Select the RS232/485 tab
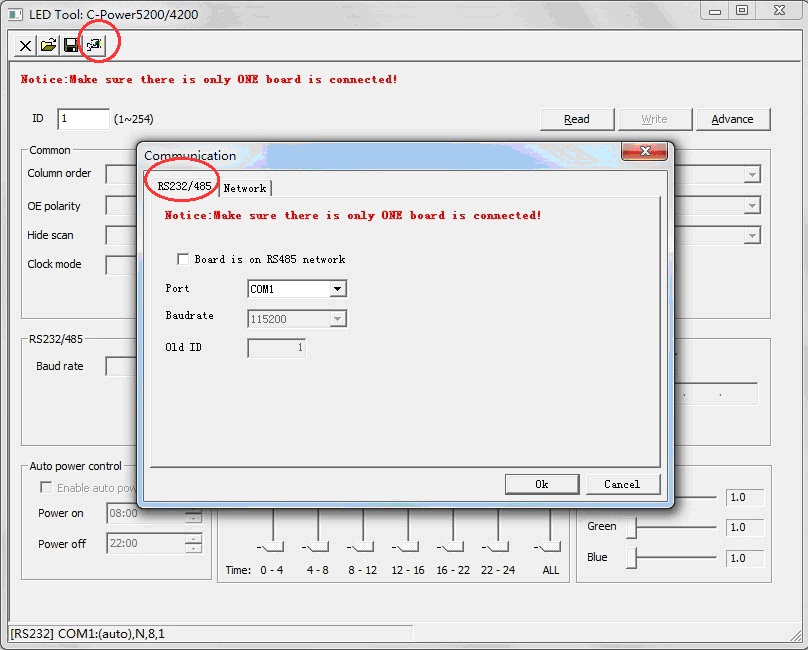The image size is (808, 650). click(x=184, y=186)
